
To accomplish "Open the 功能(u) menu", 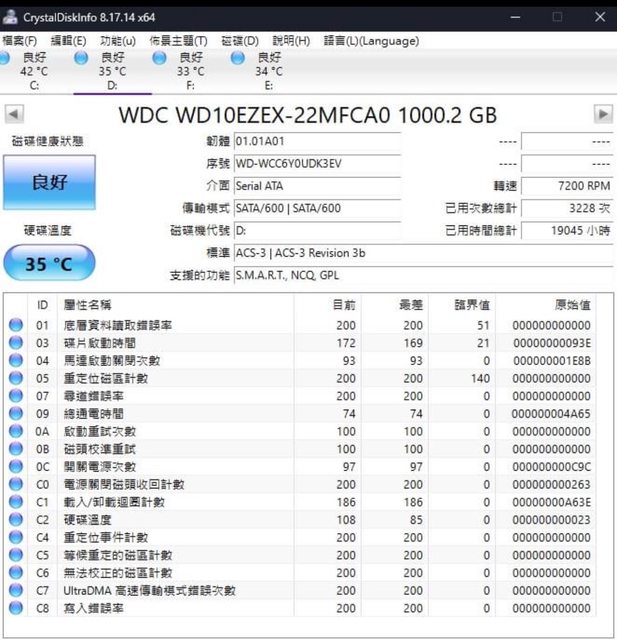I will (x=118, y=41).
